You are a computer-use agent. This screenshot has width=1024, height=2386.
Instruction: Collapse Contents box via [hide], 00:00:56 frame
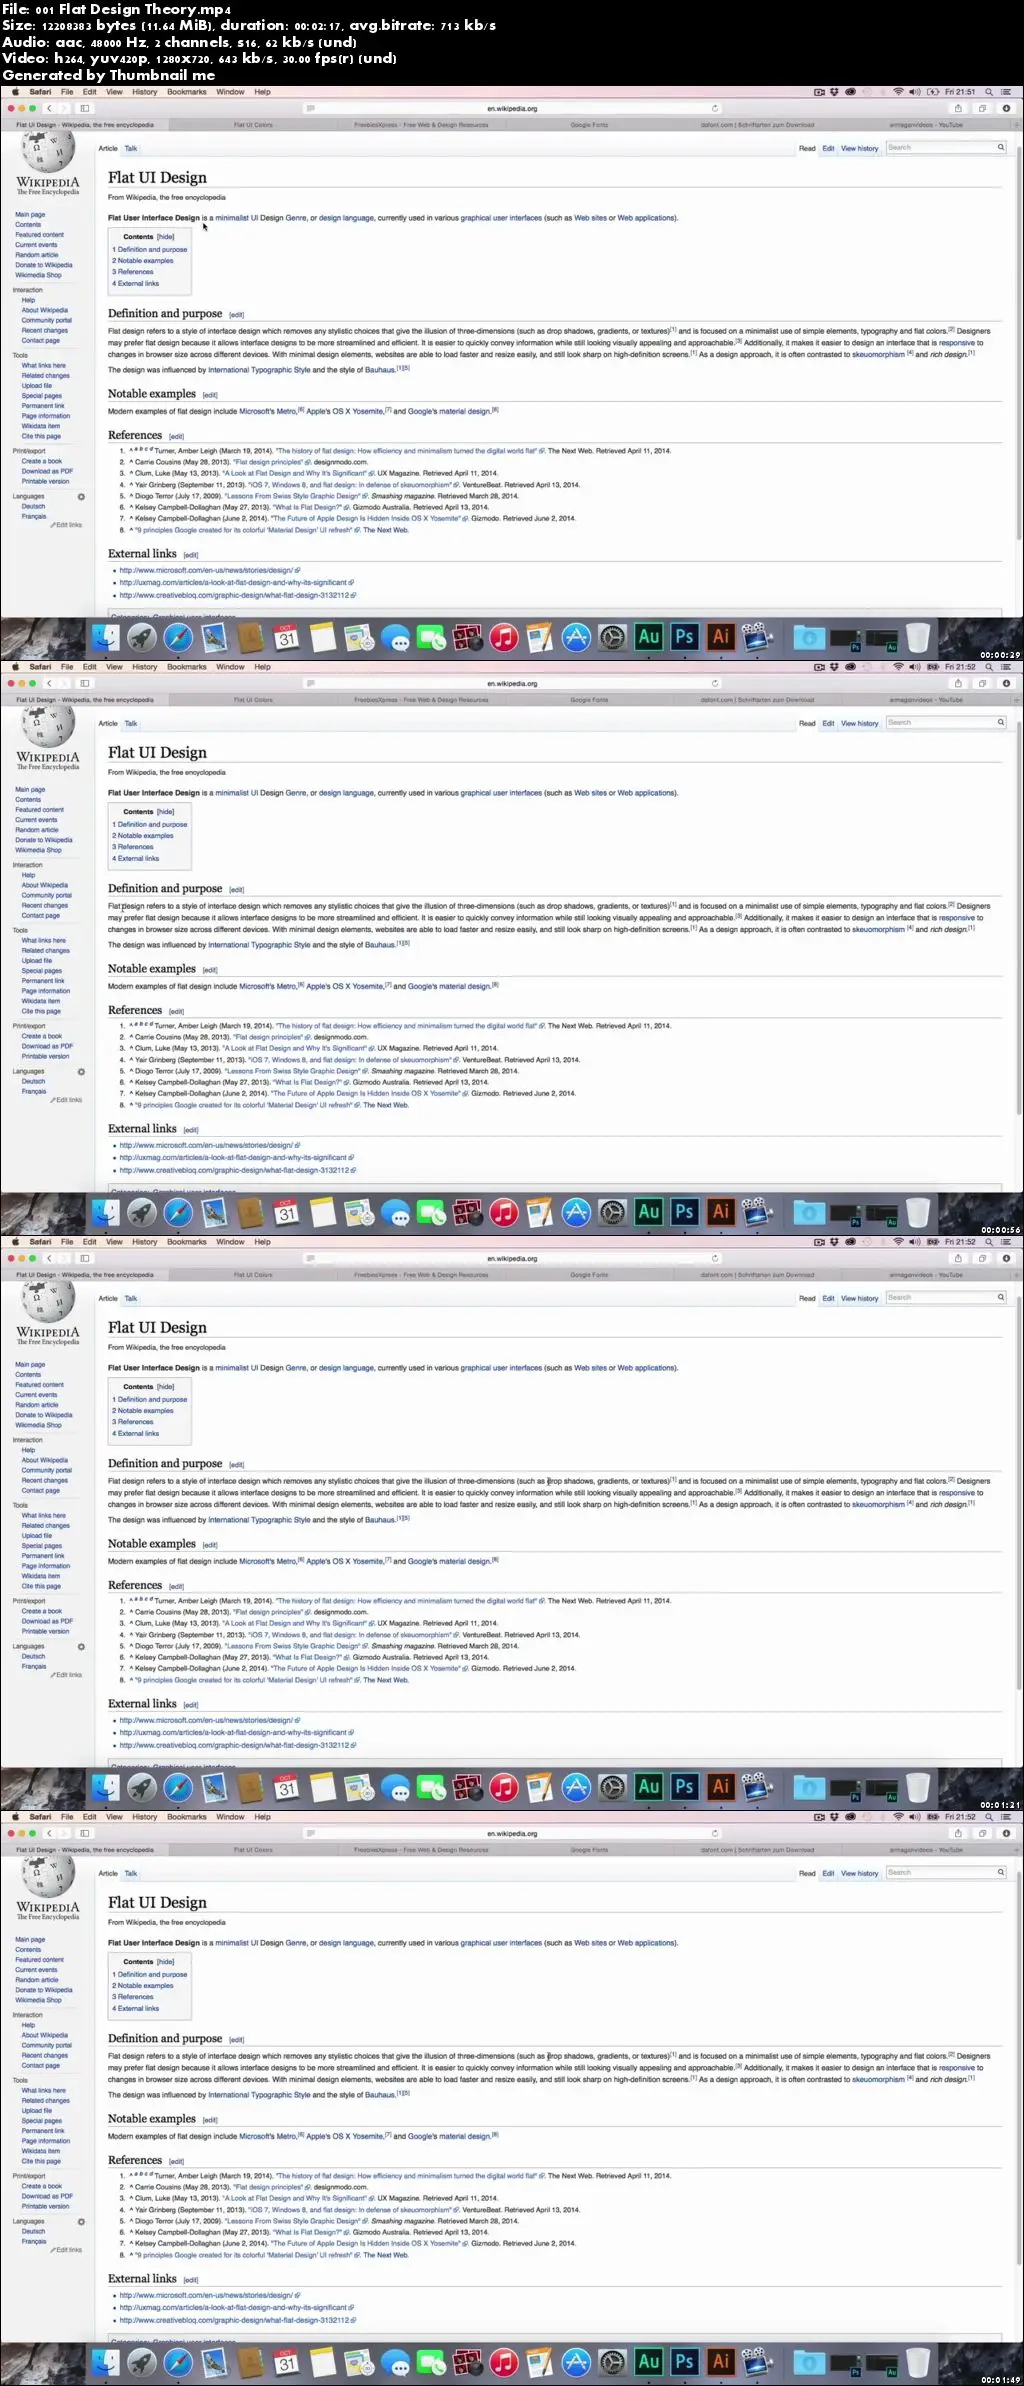pos(166,812)
